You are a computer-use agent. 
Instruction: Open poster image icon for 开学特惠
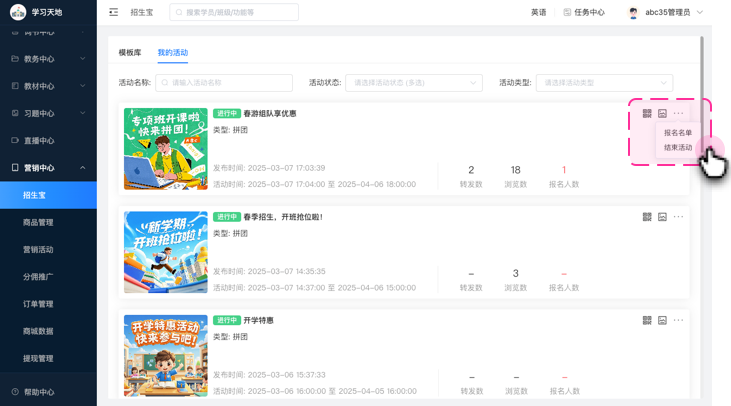tap(662, 320)
